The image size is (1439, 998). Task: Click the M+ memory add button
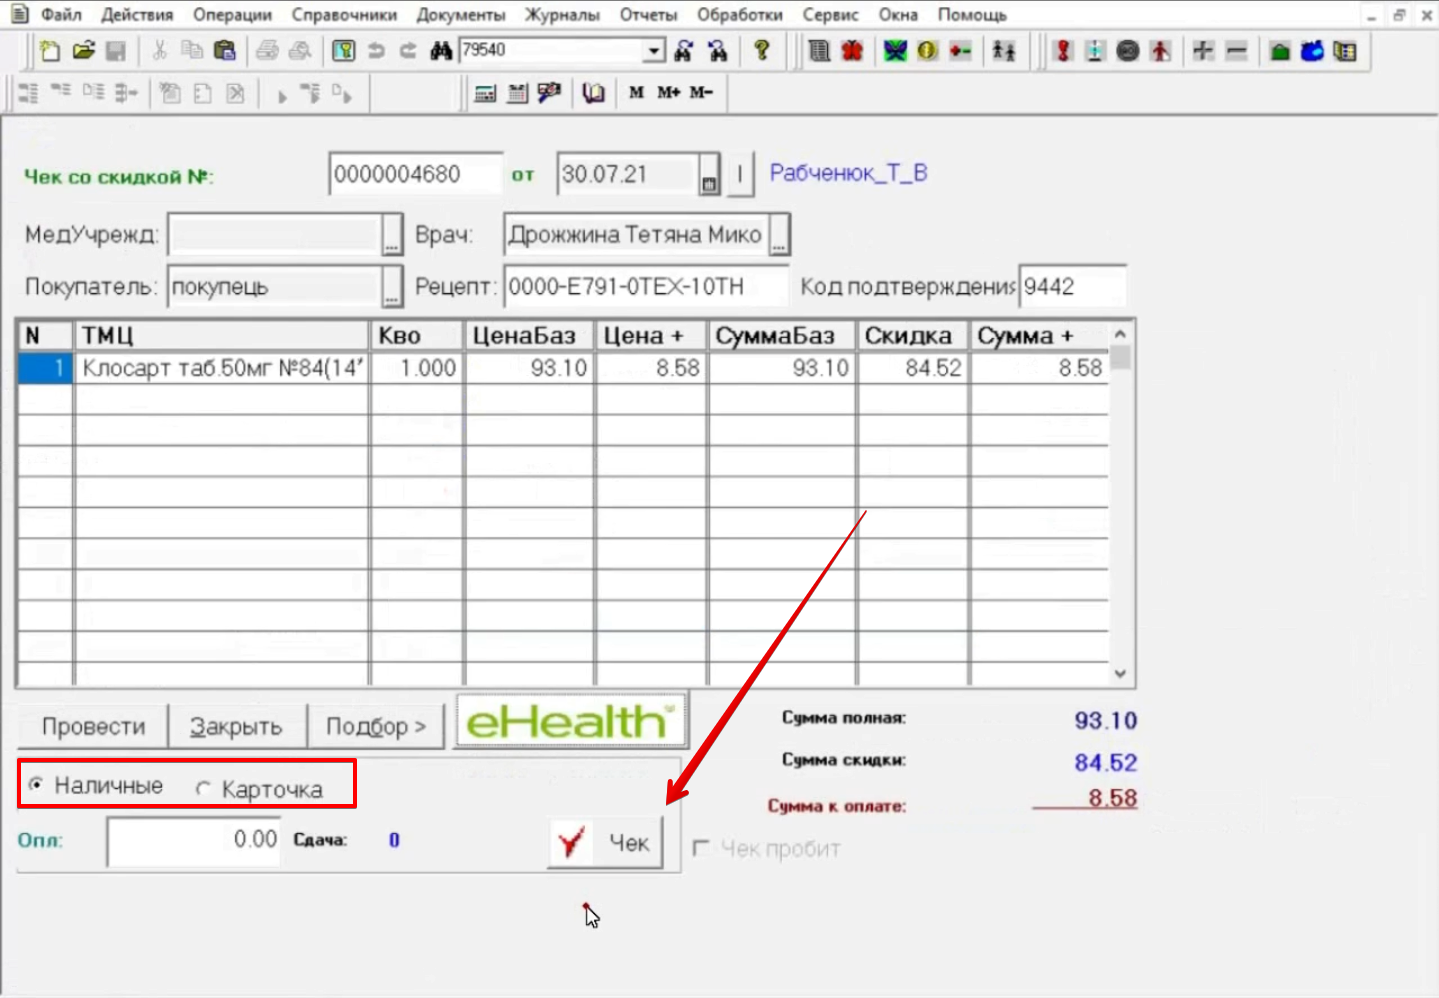tap(668, 93)
